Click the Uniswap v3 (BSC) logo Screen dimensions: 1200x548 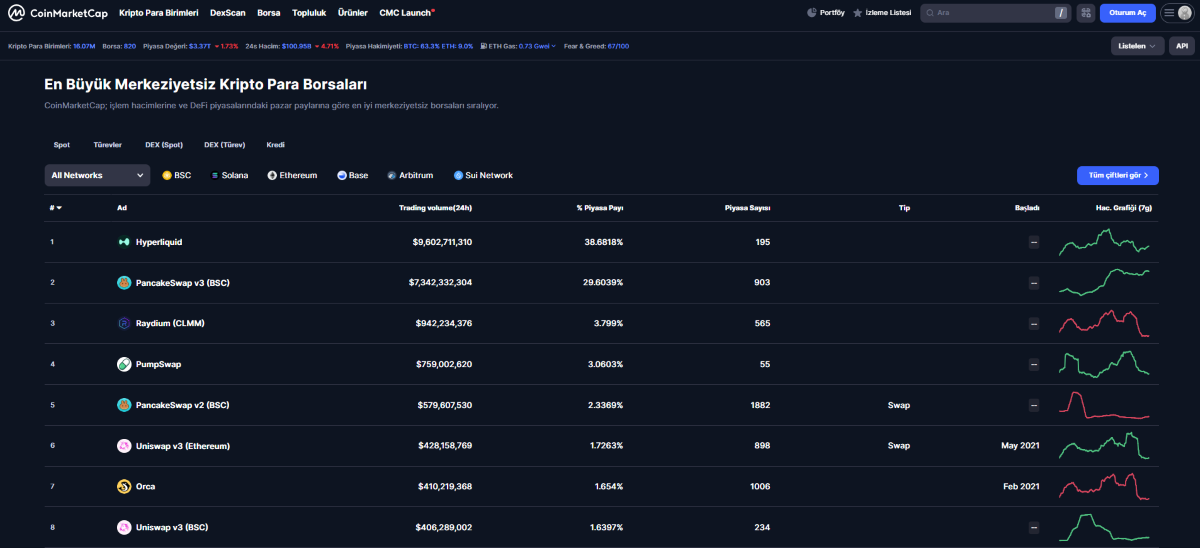[x=124, y=527]
